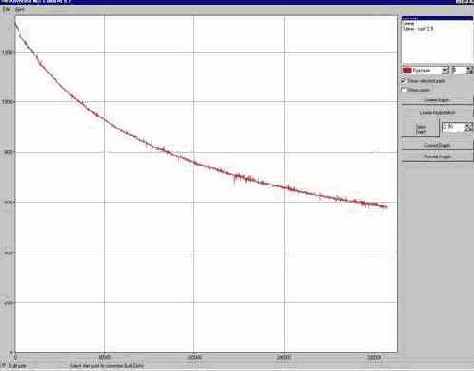This screenshot has height=371, width=474.
Task: Open the File menu
Action: (6, 10)
